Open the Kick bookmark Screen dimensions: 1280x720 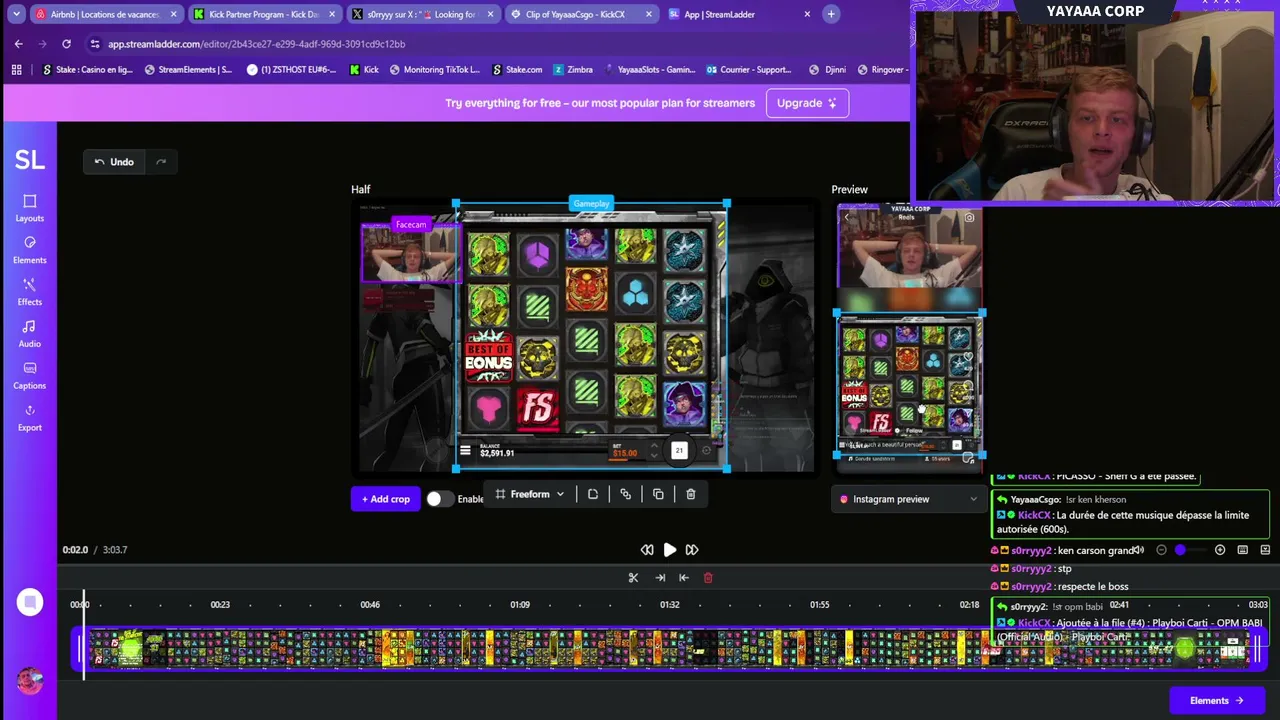pyautogui.click(x=364, y=70)
